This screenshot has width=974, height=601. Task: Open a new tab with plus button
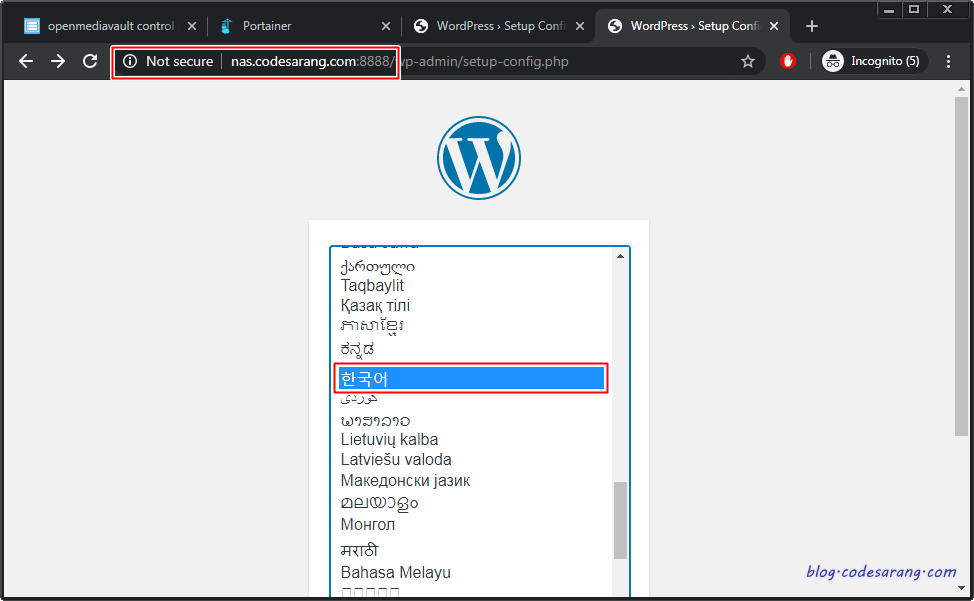[811, 26]
